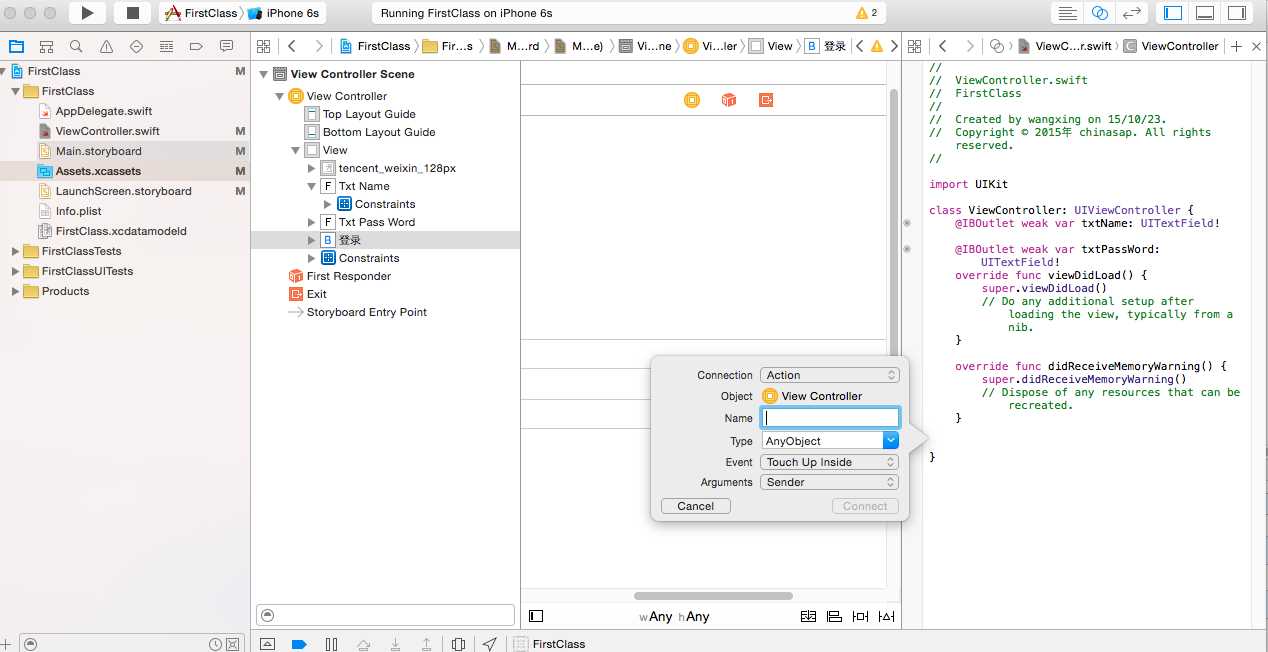Switch to the Version editor
Screen dimensions: 1268x652
click(x=1132, y=13)
